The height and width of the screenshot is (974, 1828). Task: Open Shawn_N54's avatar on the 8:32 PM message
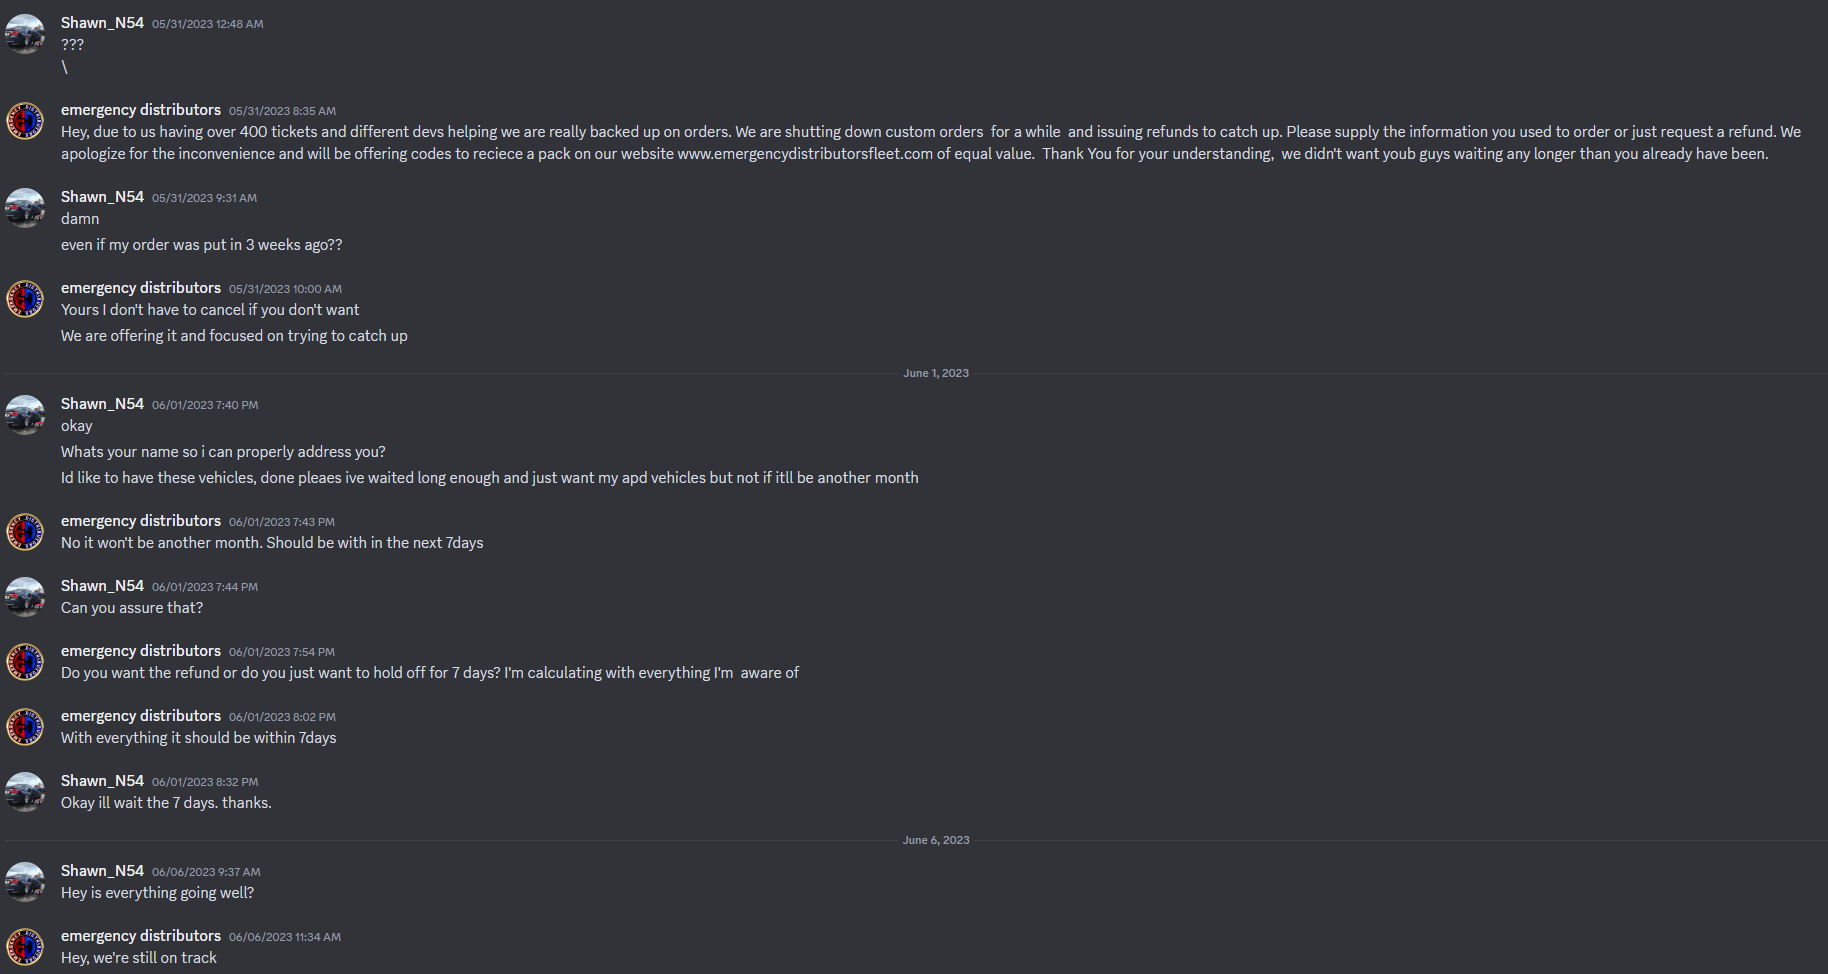pyautogui.click(x=25, y=792)
